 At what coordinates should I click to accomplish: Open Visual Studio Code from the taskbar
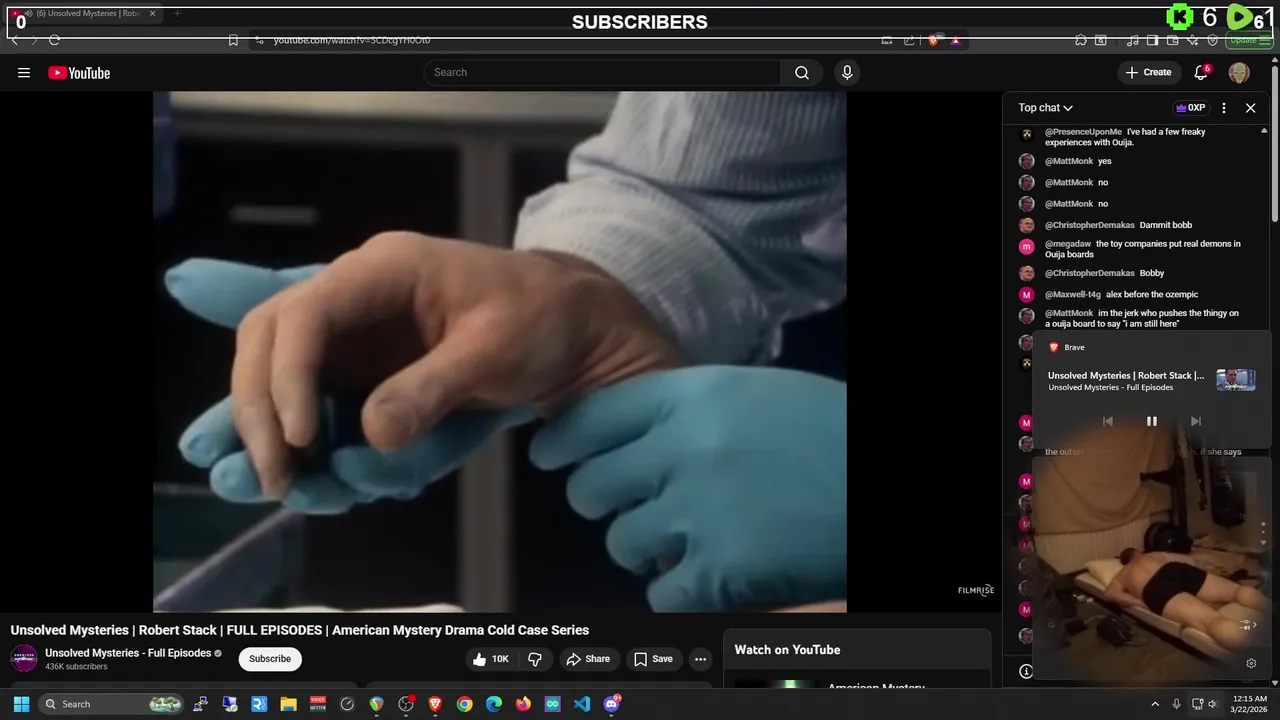click(582, 704)
